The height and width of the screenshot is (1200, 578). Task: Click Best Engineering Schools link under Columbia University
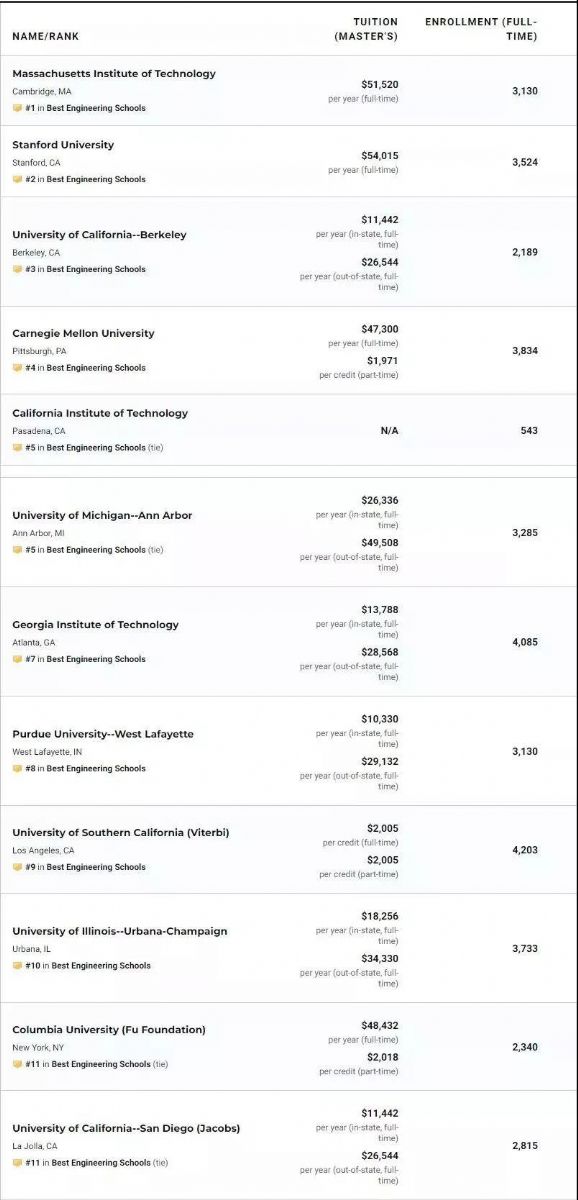tap(101, 1064)
